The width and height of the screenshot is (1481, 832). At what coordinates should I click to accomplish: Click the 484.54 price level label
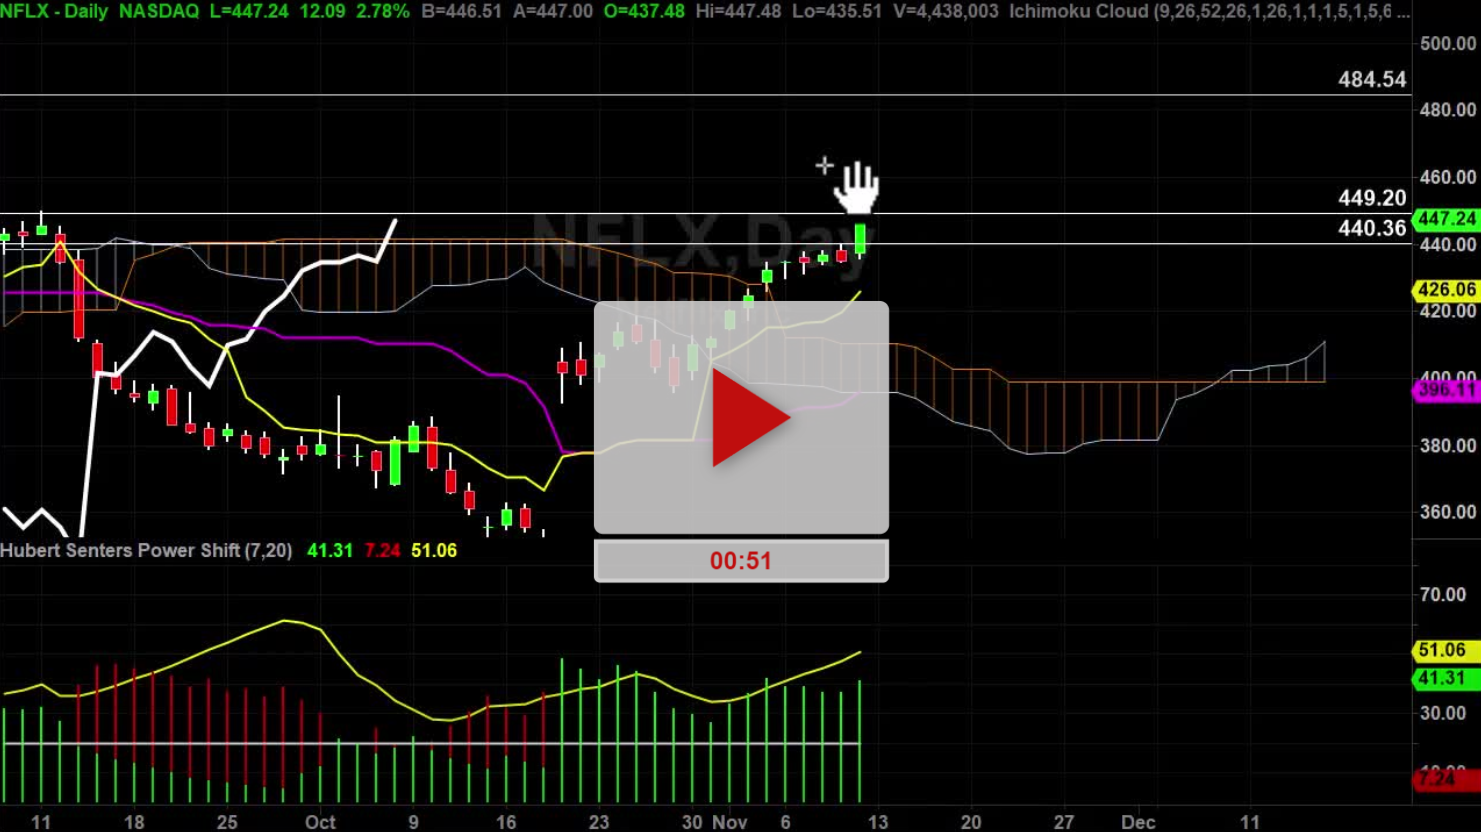[x=1373, y=78]
